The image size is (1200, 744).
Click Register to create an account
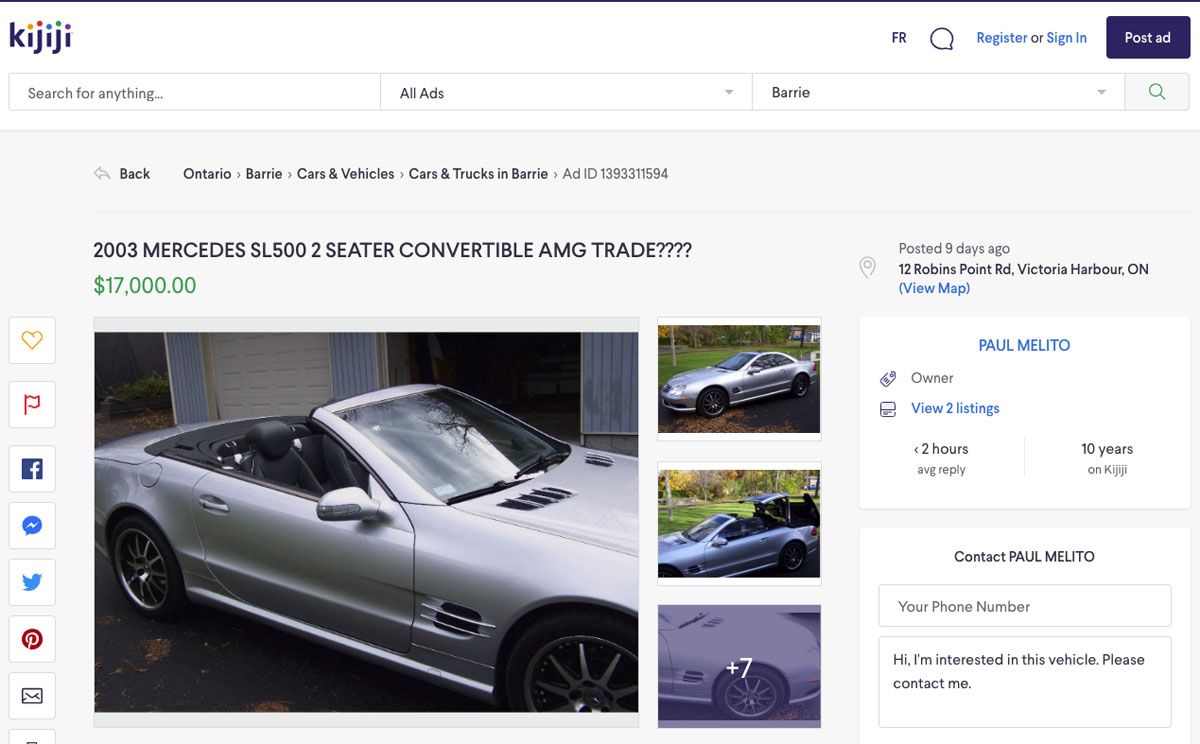click(1001, 38)
